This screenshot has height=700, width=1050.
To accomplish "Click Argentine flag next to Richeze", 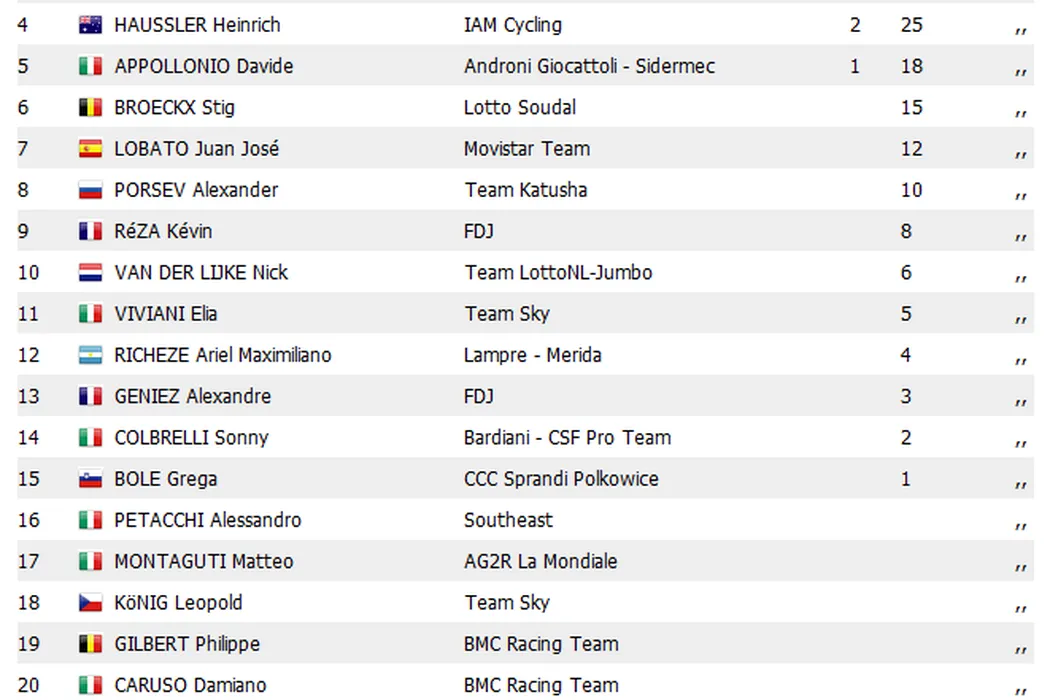I will point(90,355).
